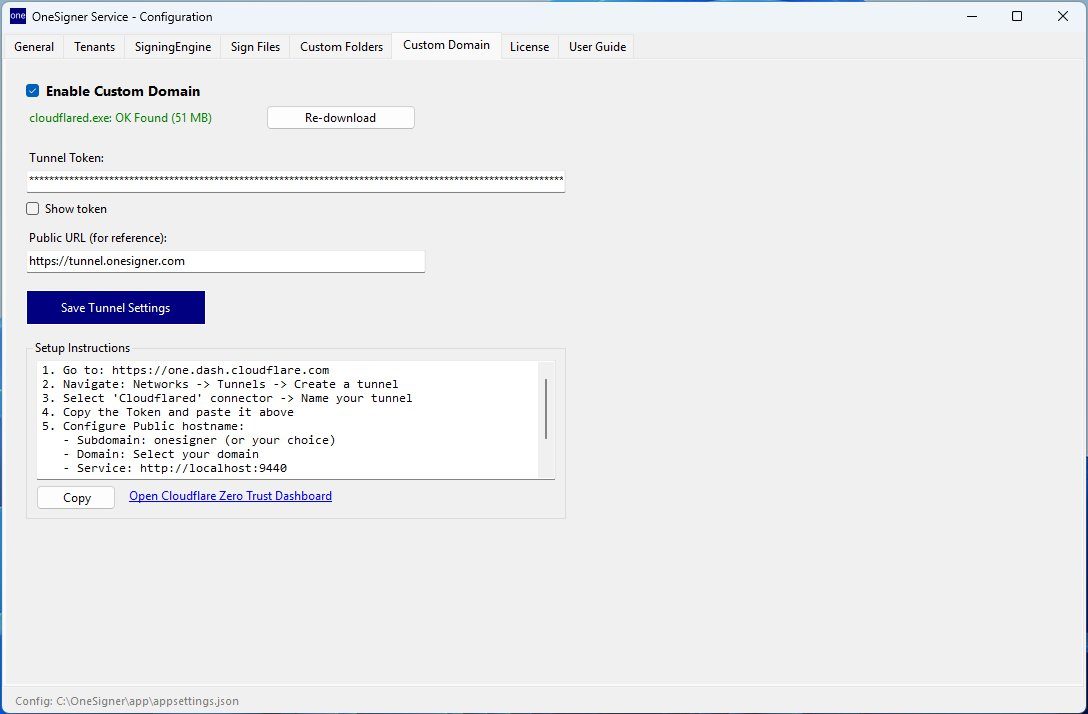
Task: Click the 'Configure Public hostname:' line
Action: [x=143, y=426]
